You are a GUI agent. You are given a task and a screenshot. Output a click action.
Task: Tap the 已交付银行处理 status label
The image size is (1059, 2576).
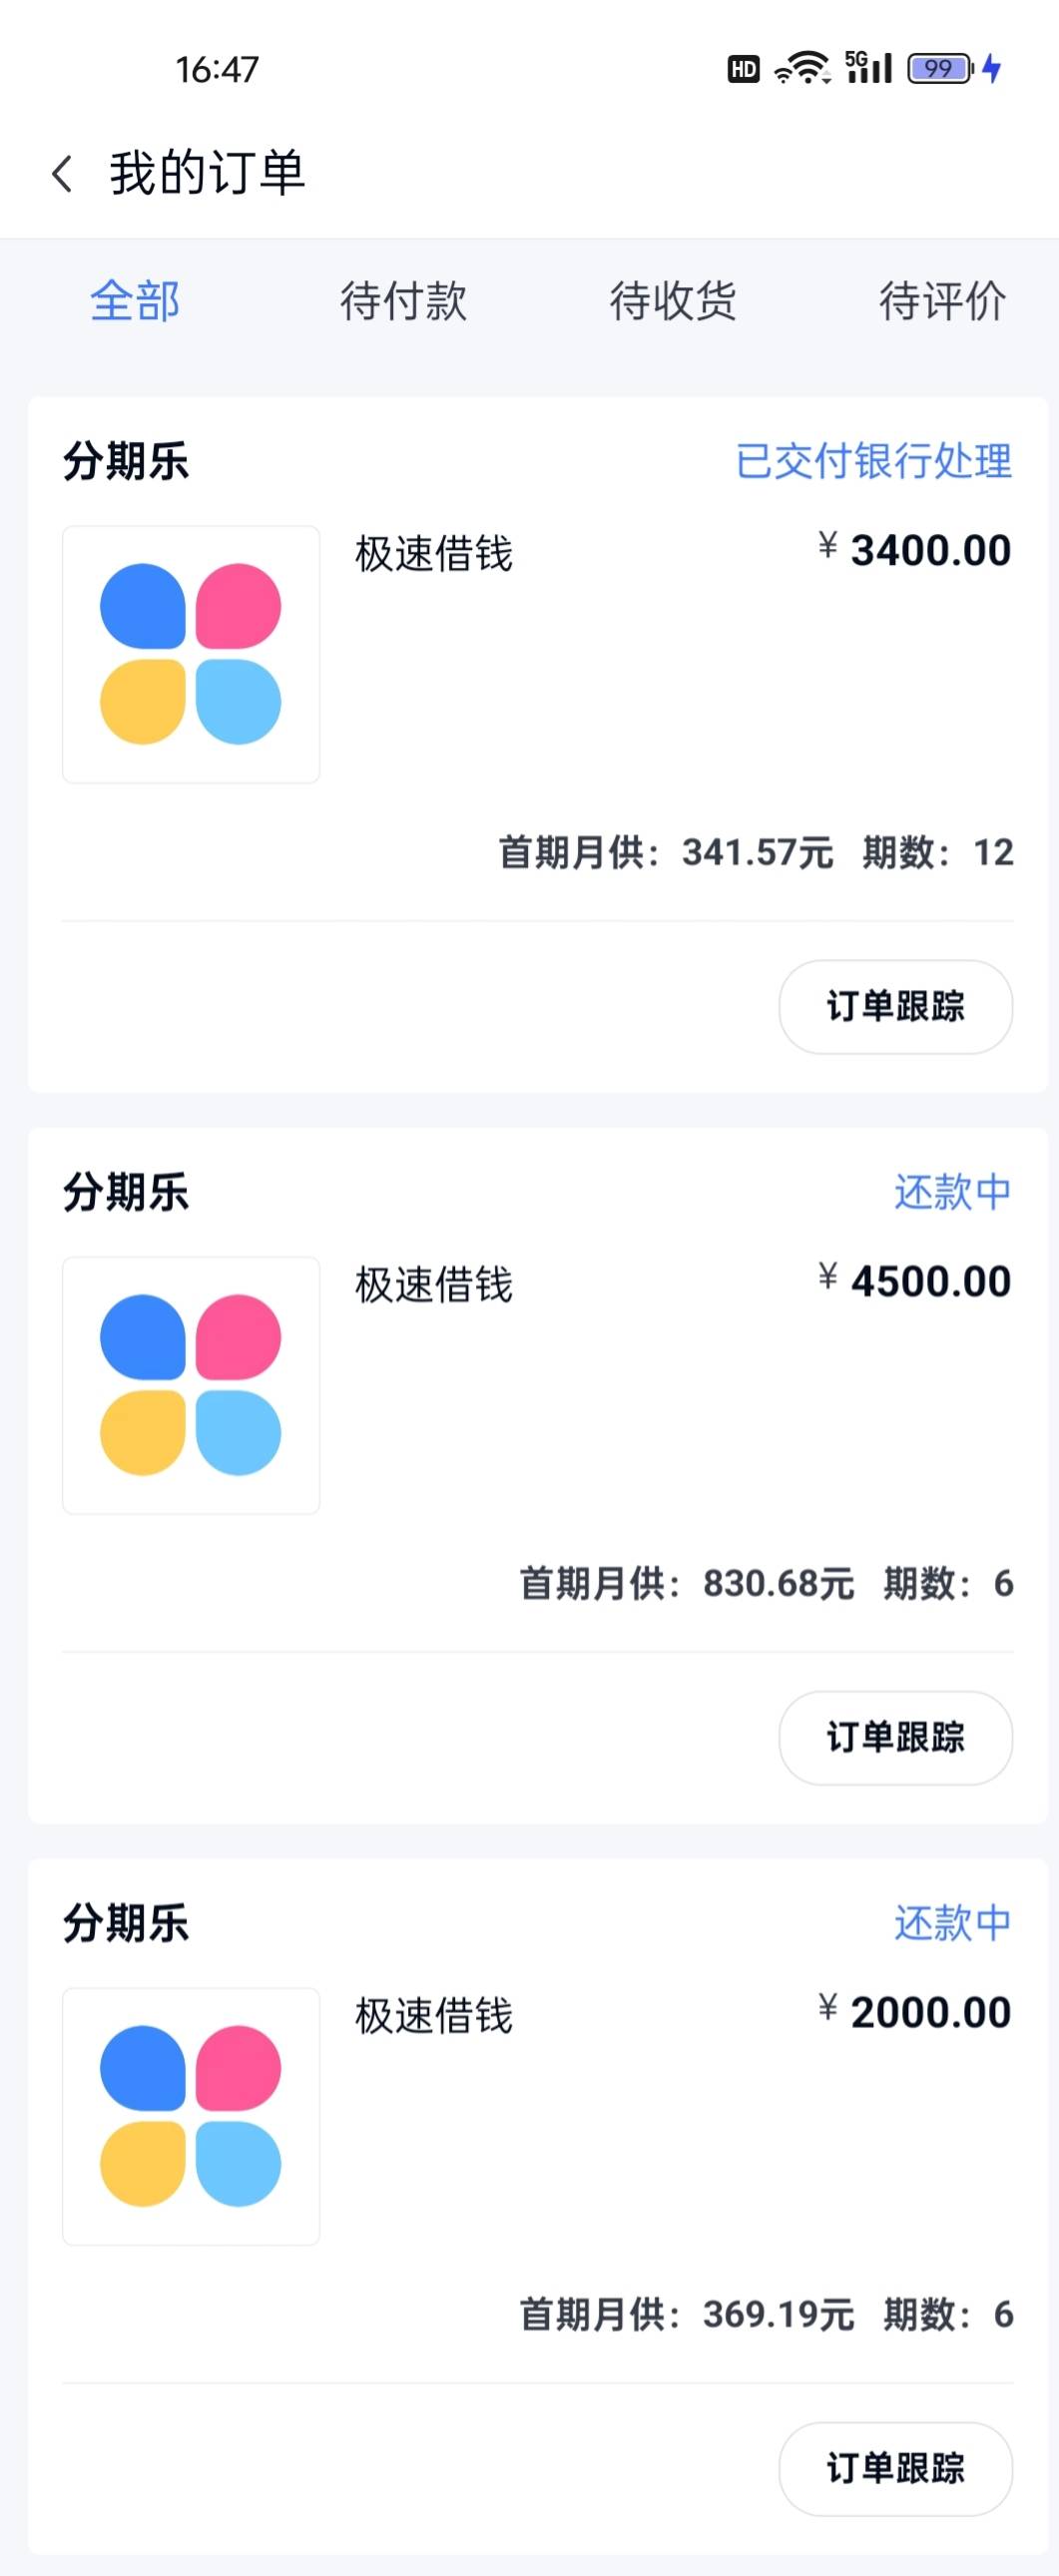tap(874, 461)
